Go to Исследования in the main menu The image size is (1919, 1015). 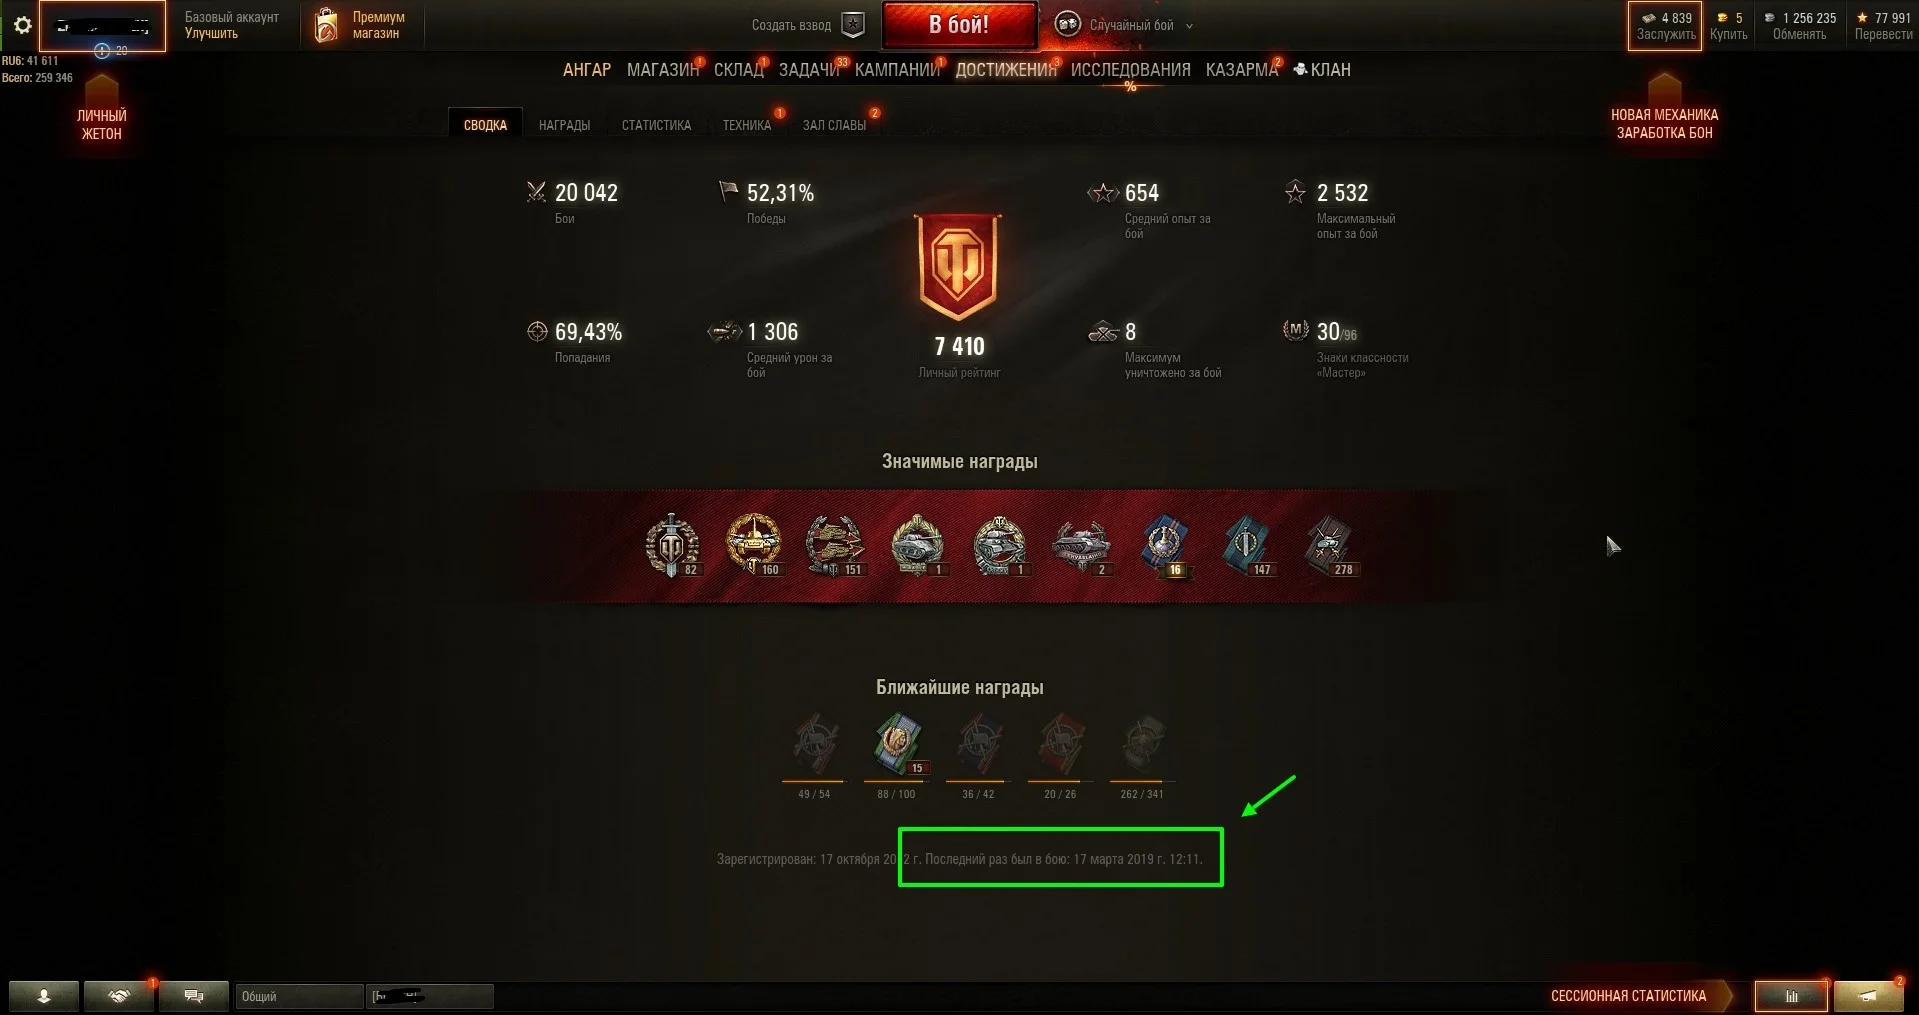[x=1130, y=70]
